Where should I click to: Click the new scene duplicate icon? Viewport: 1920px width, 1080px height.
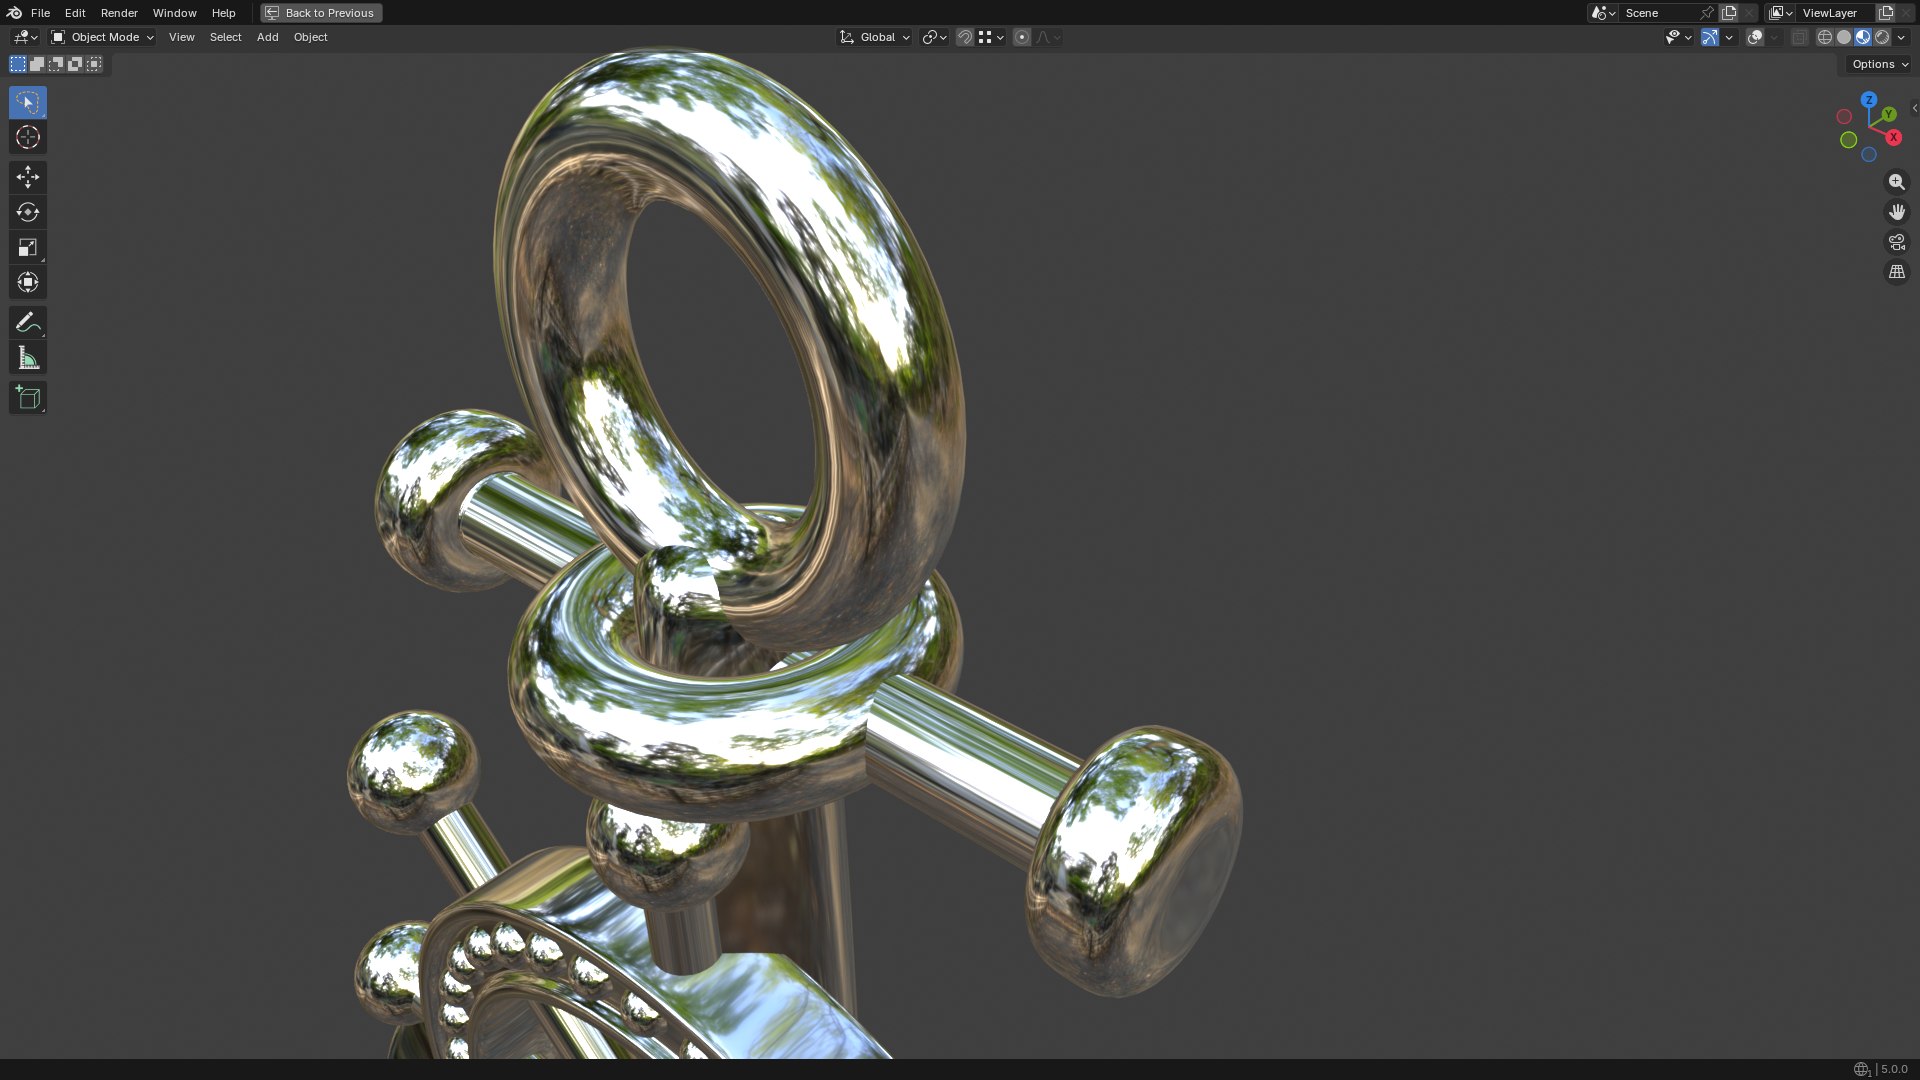1729,13
